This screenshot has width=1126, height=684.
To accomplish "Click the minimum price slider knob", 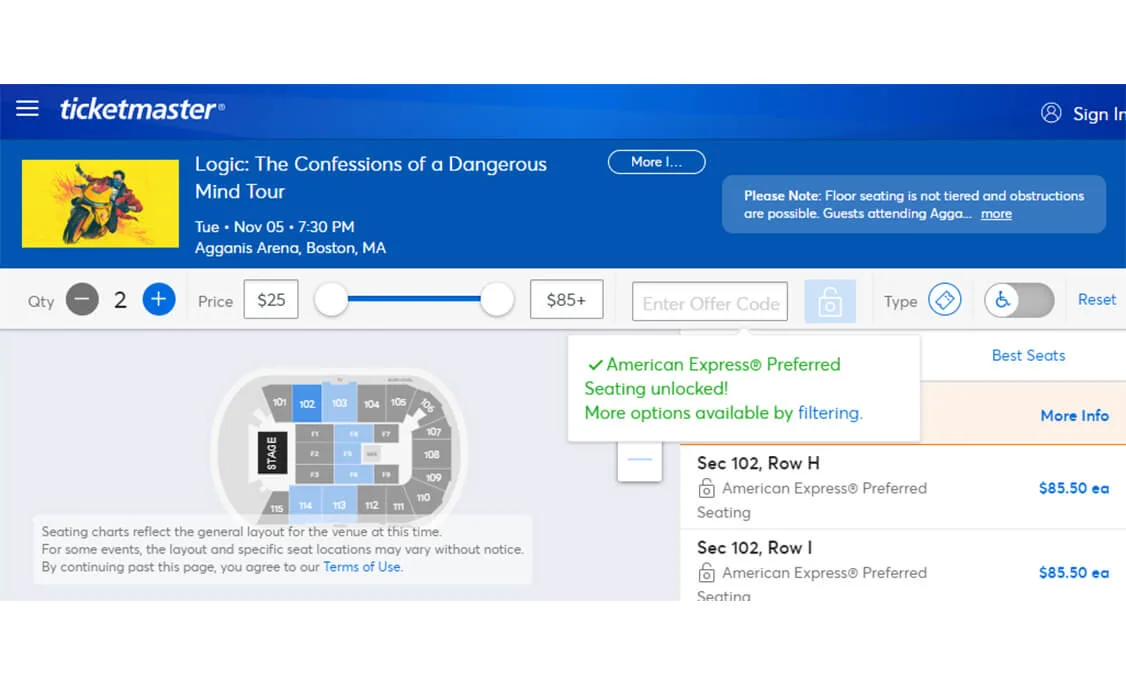I will [x=331, y=300].
